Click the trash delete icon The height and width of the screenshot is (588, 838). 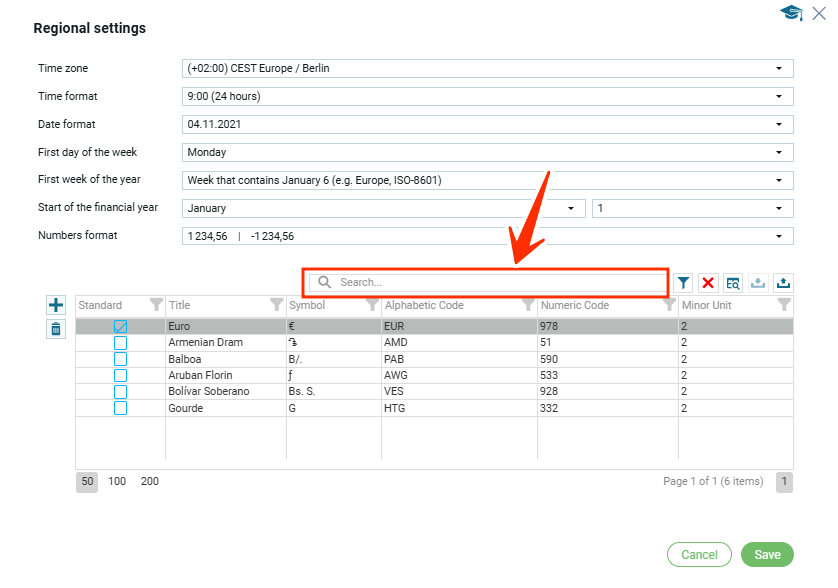pyautogui.click(x=56, y=329)
